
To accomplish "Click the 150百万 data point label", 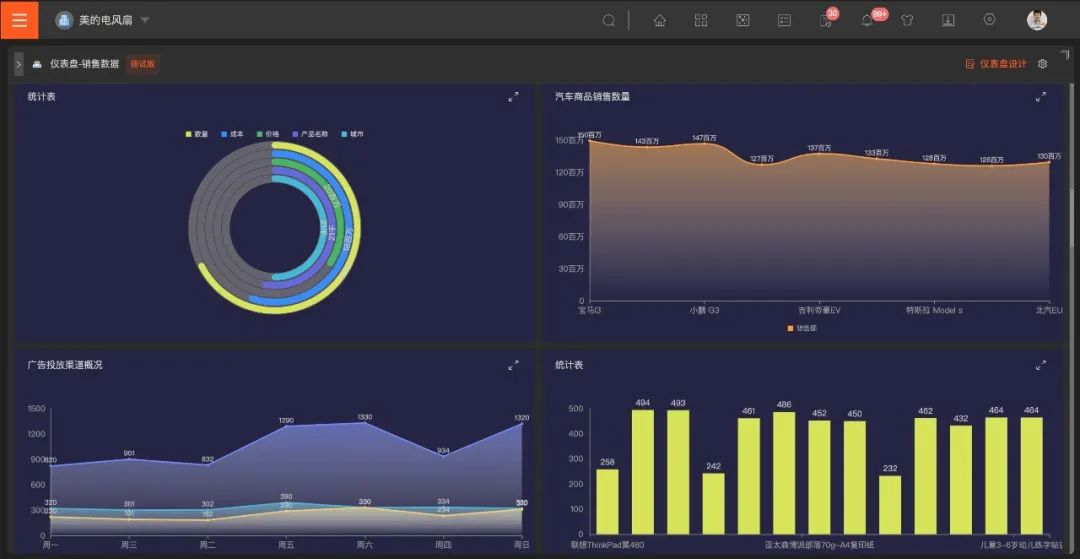I will coord(590,136).
